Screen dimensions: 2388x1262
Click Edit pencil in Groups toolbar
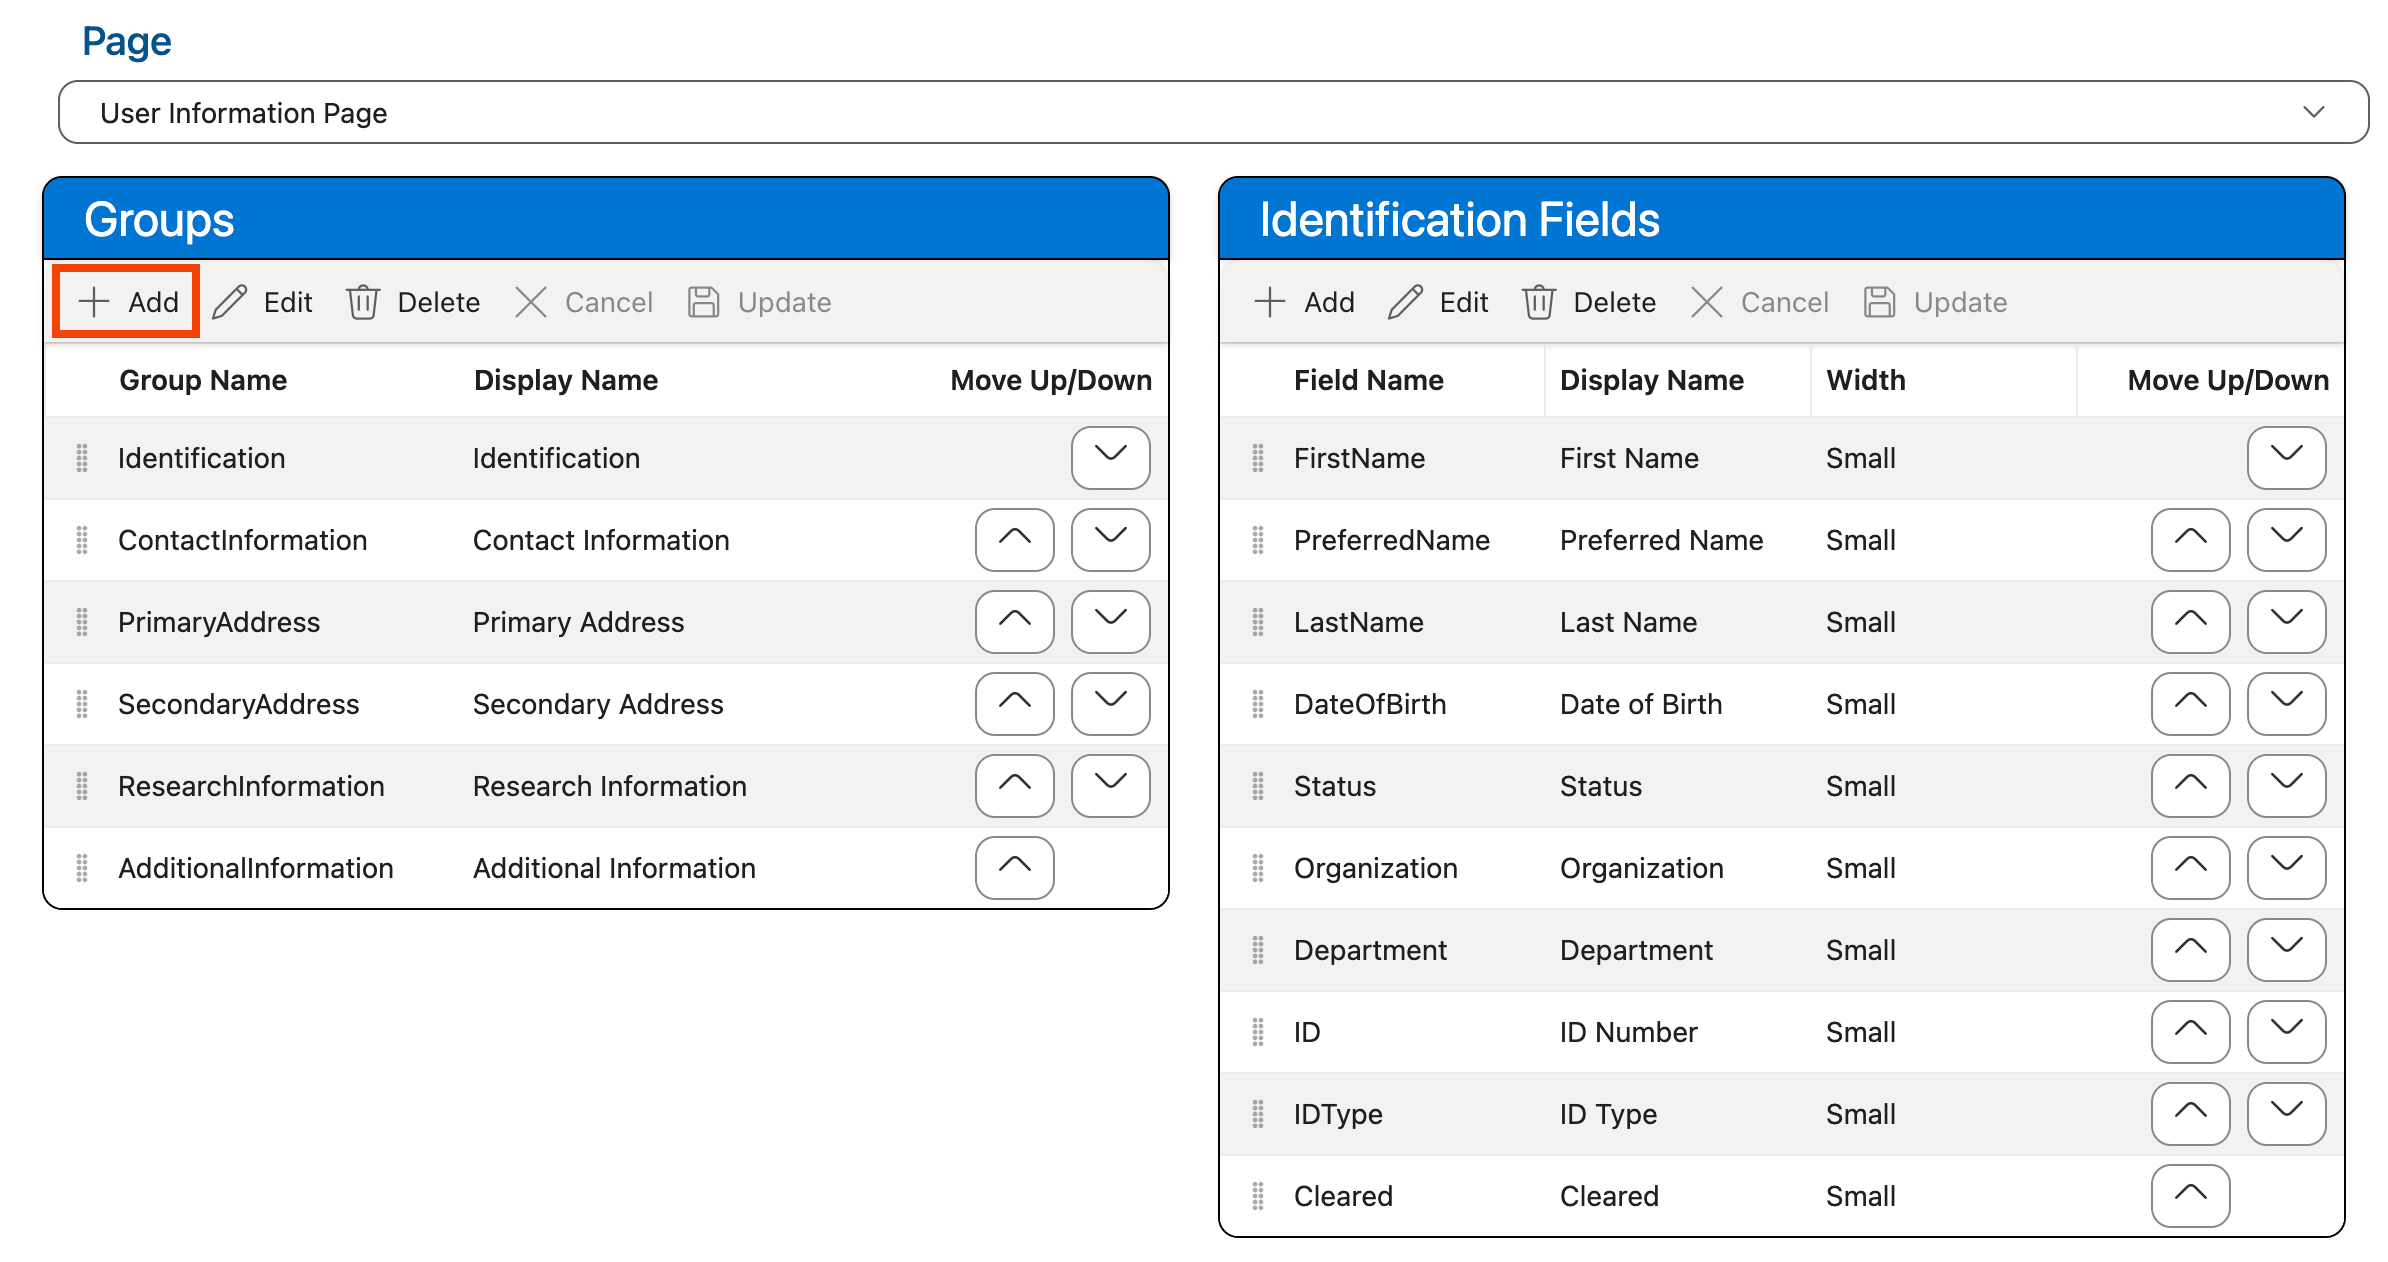[231, 302]
